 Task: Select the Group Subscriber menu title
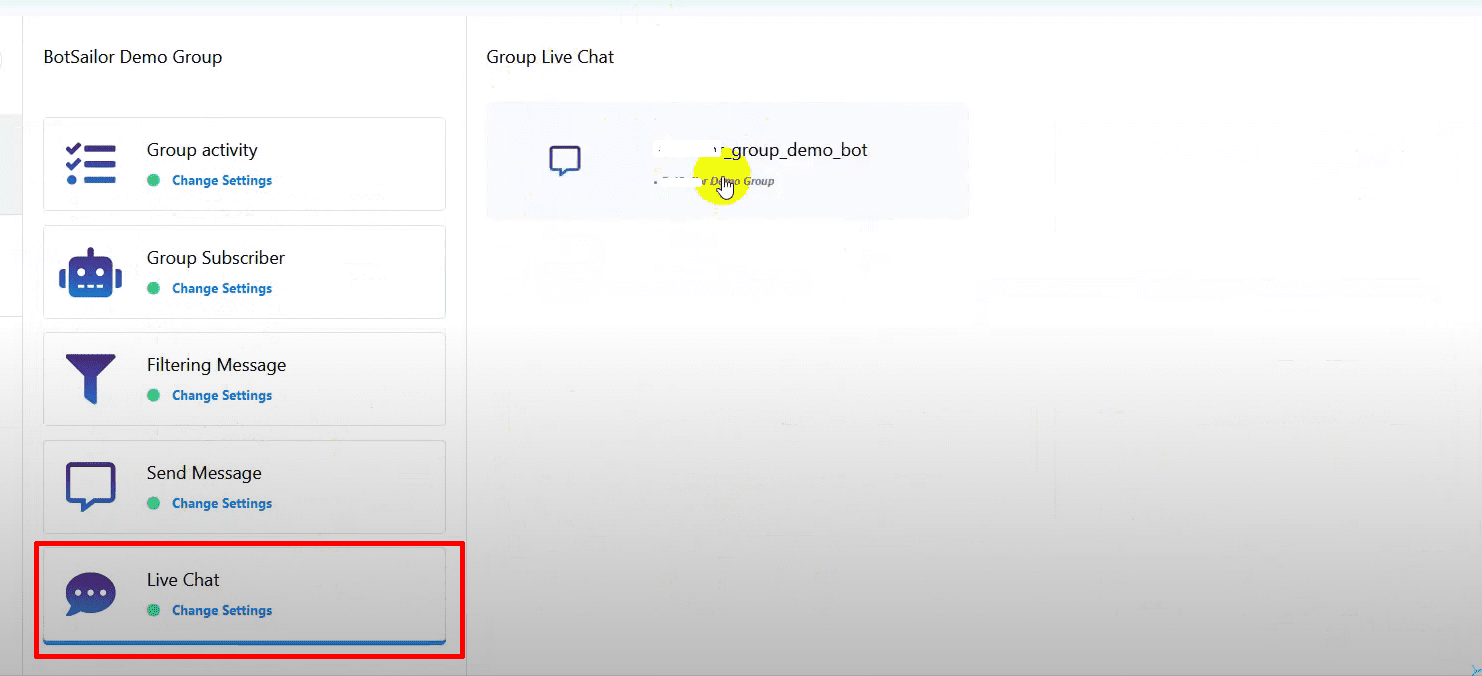point(216,258)
